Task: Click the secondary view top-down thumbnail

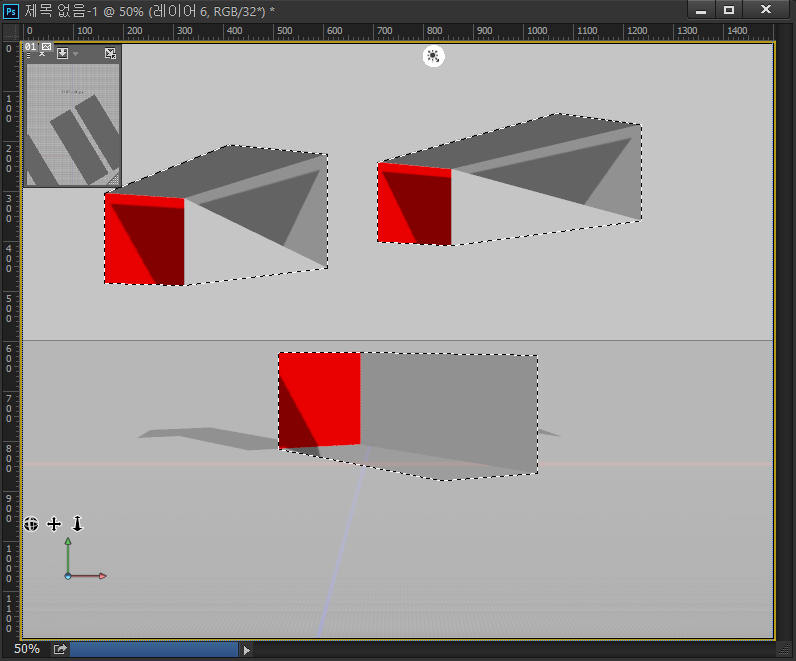Action: point(72,125)
